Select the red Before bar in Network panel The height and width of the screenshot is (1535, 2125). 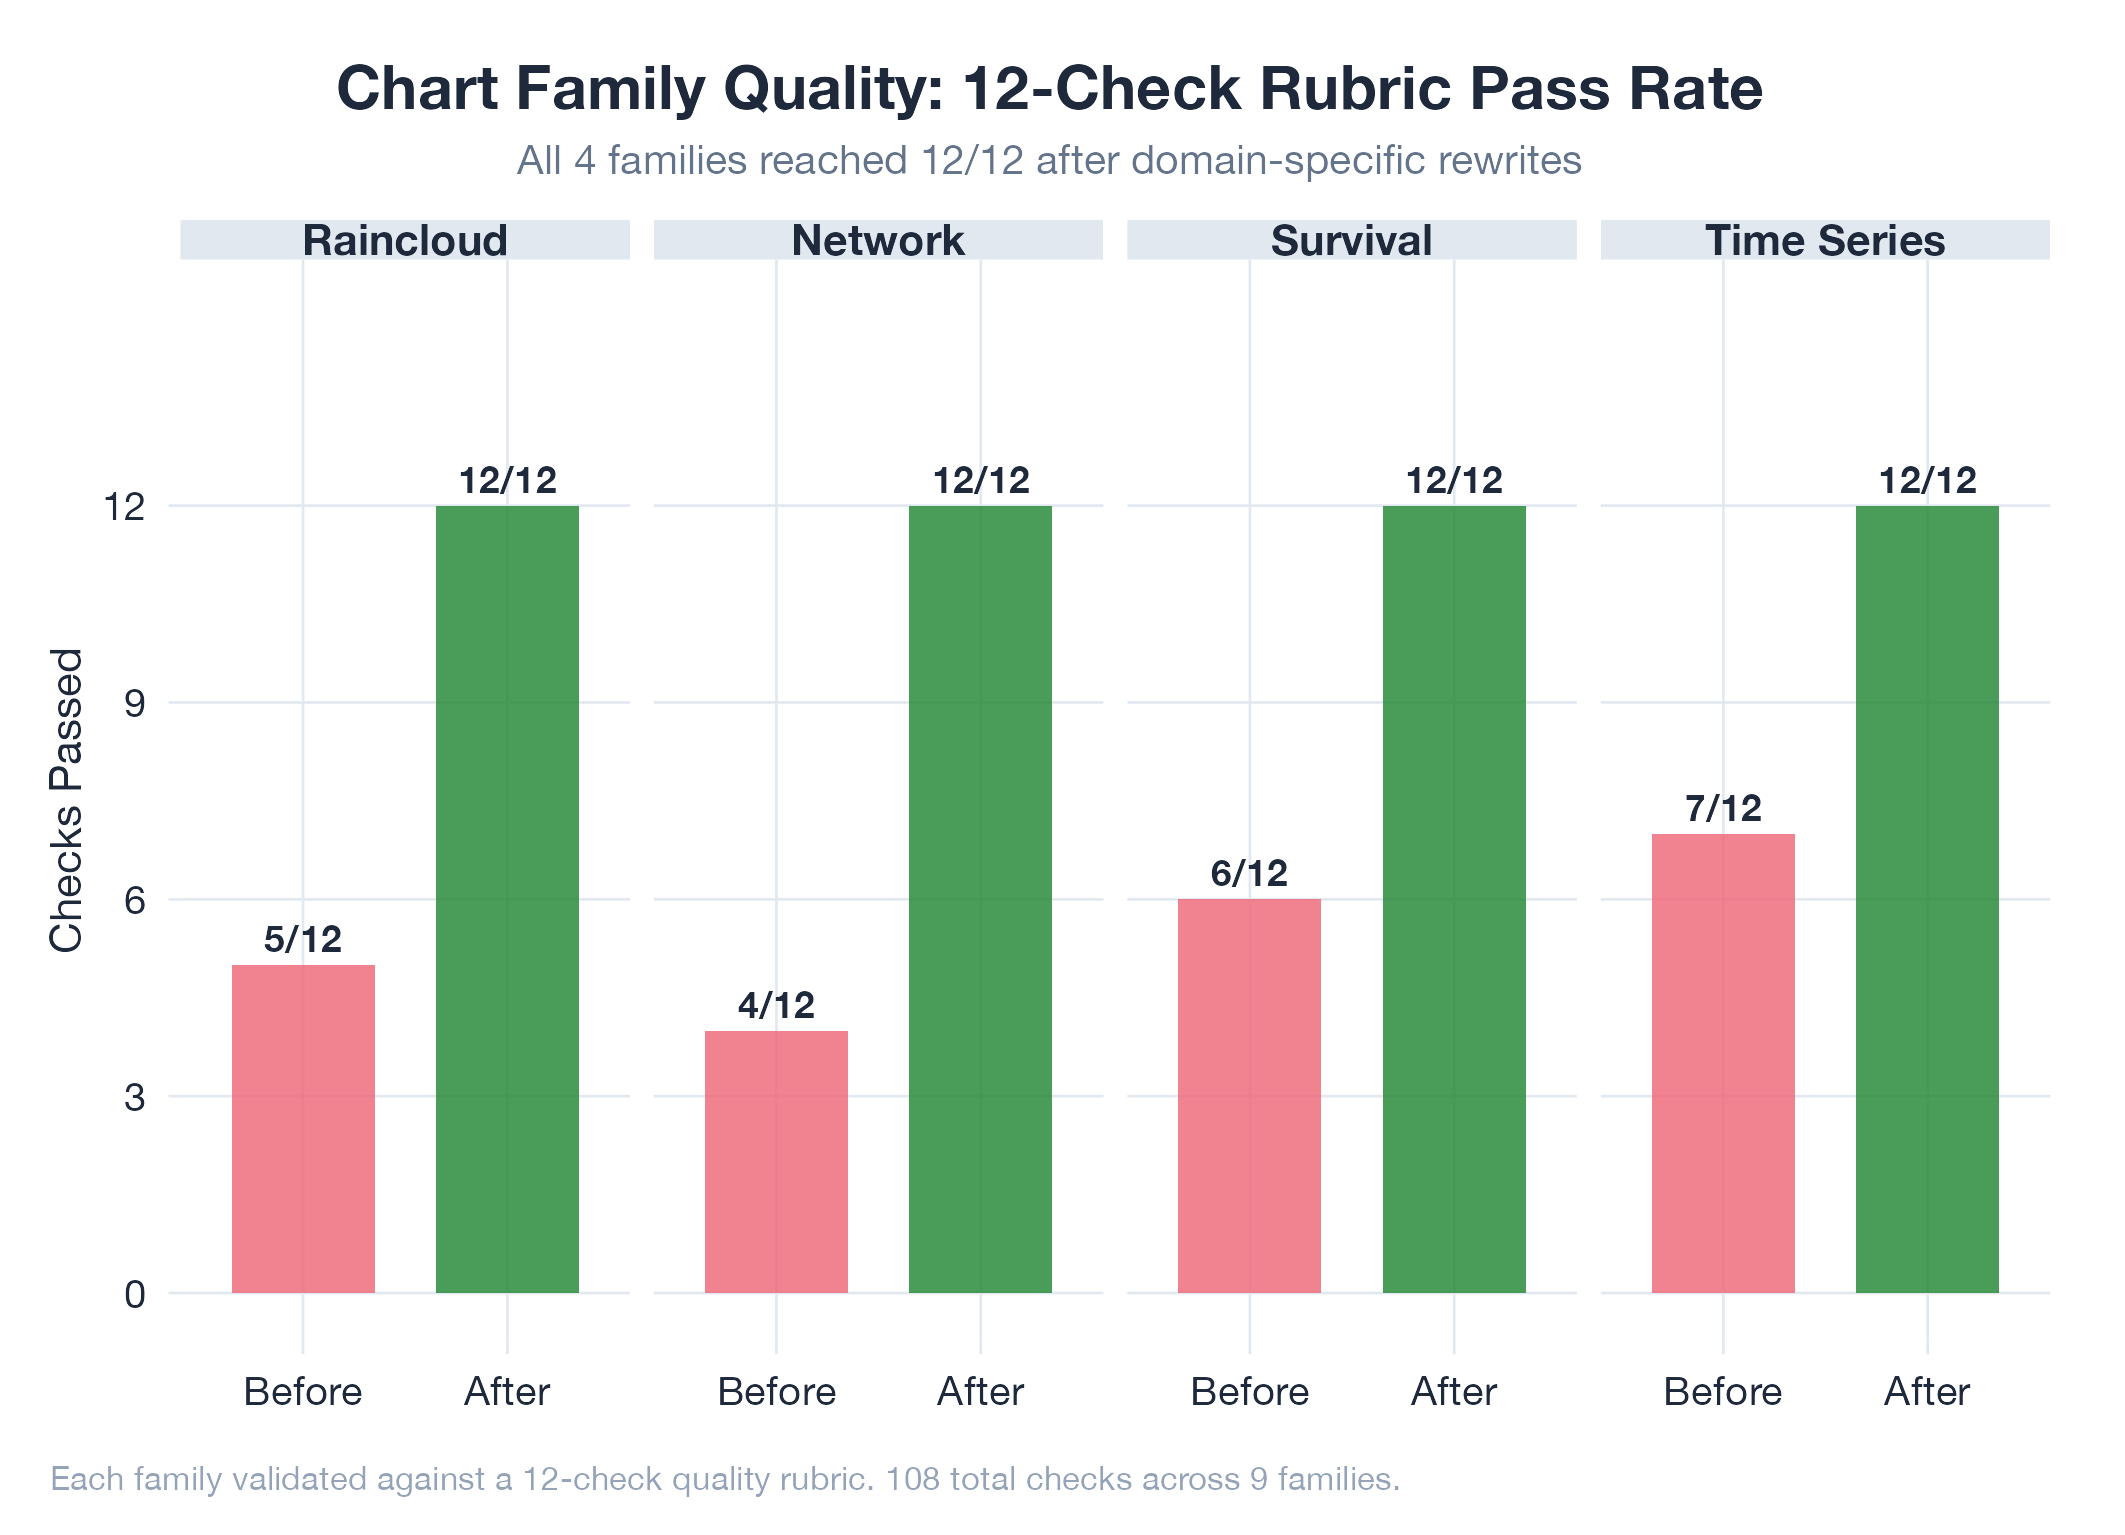coord(776,1161)
